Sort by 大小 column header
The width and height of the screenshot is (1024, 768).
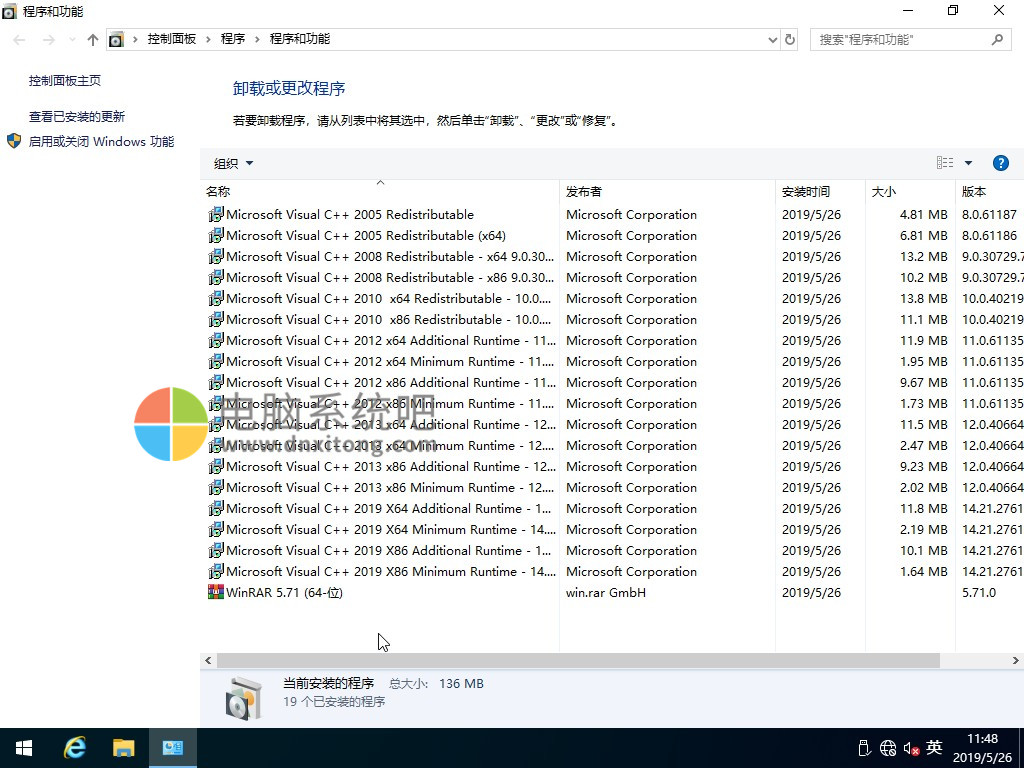tap(910, 191)
